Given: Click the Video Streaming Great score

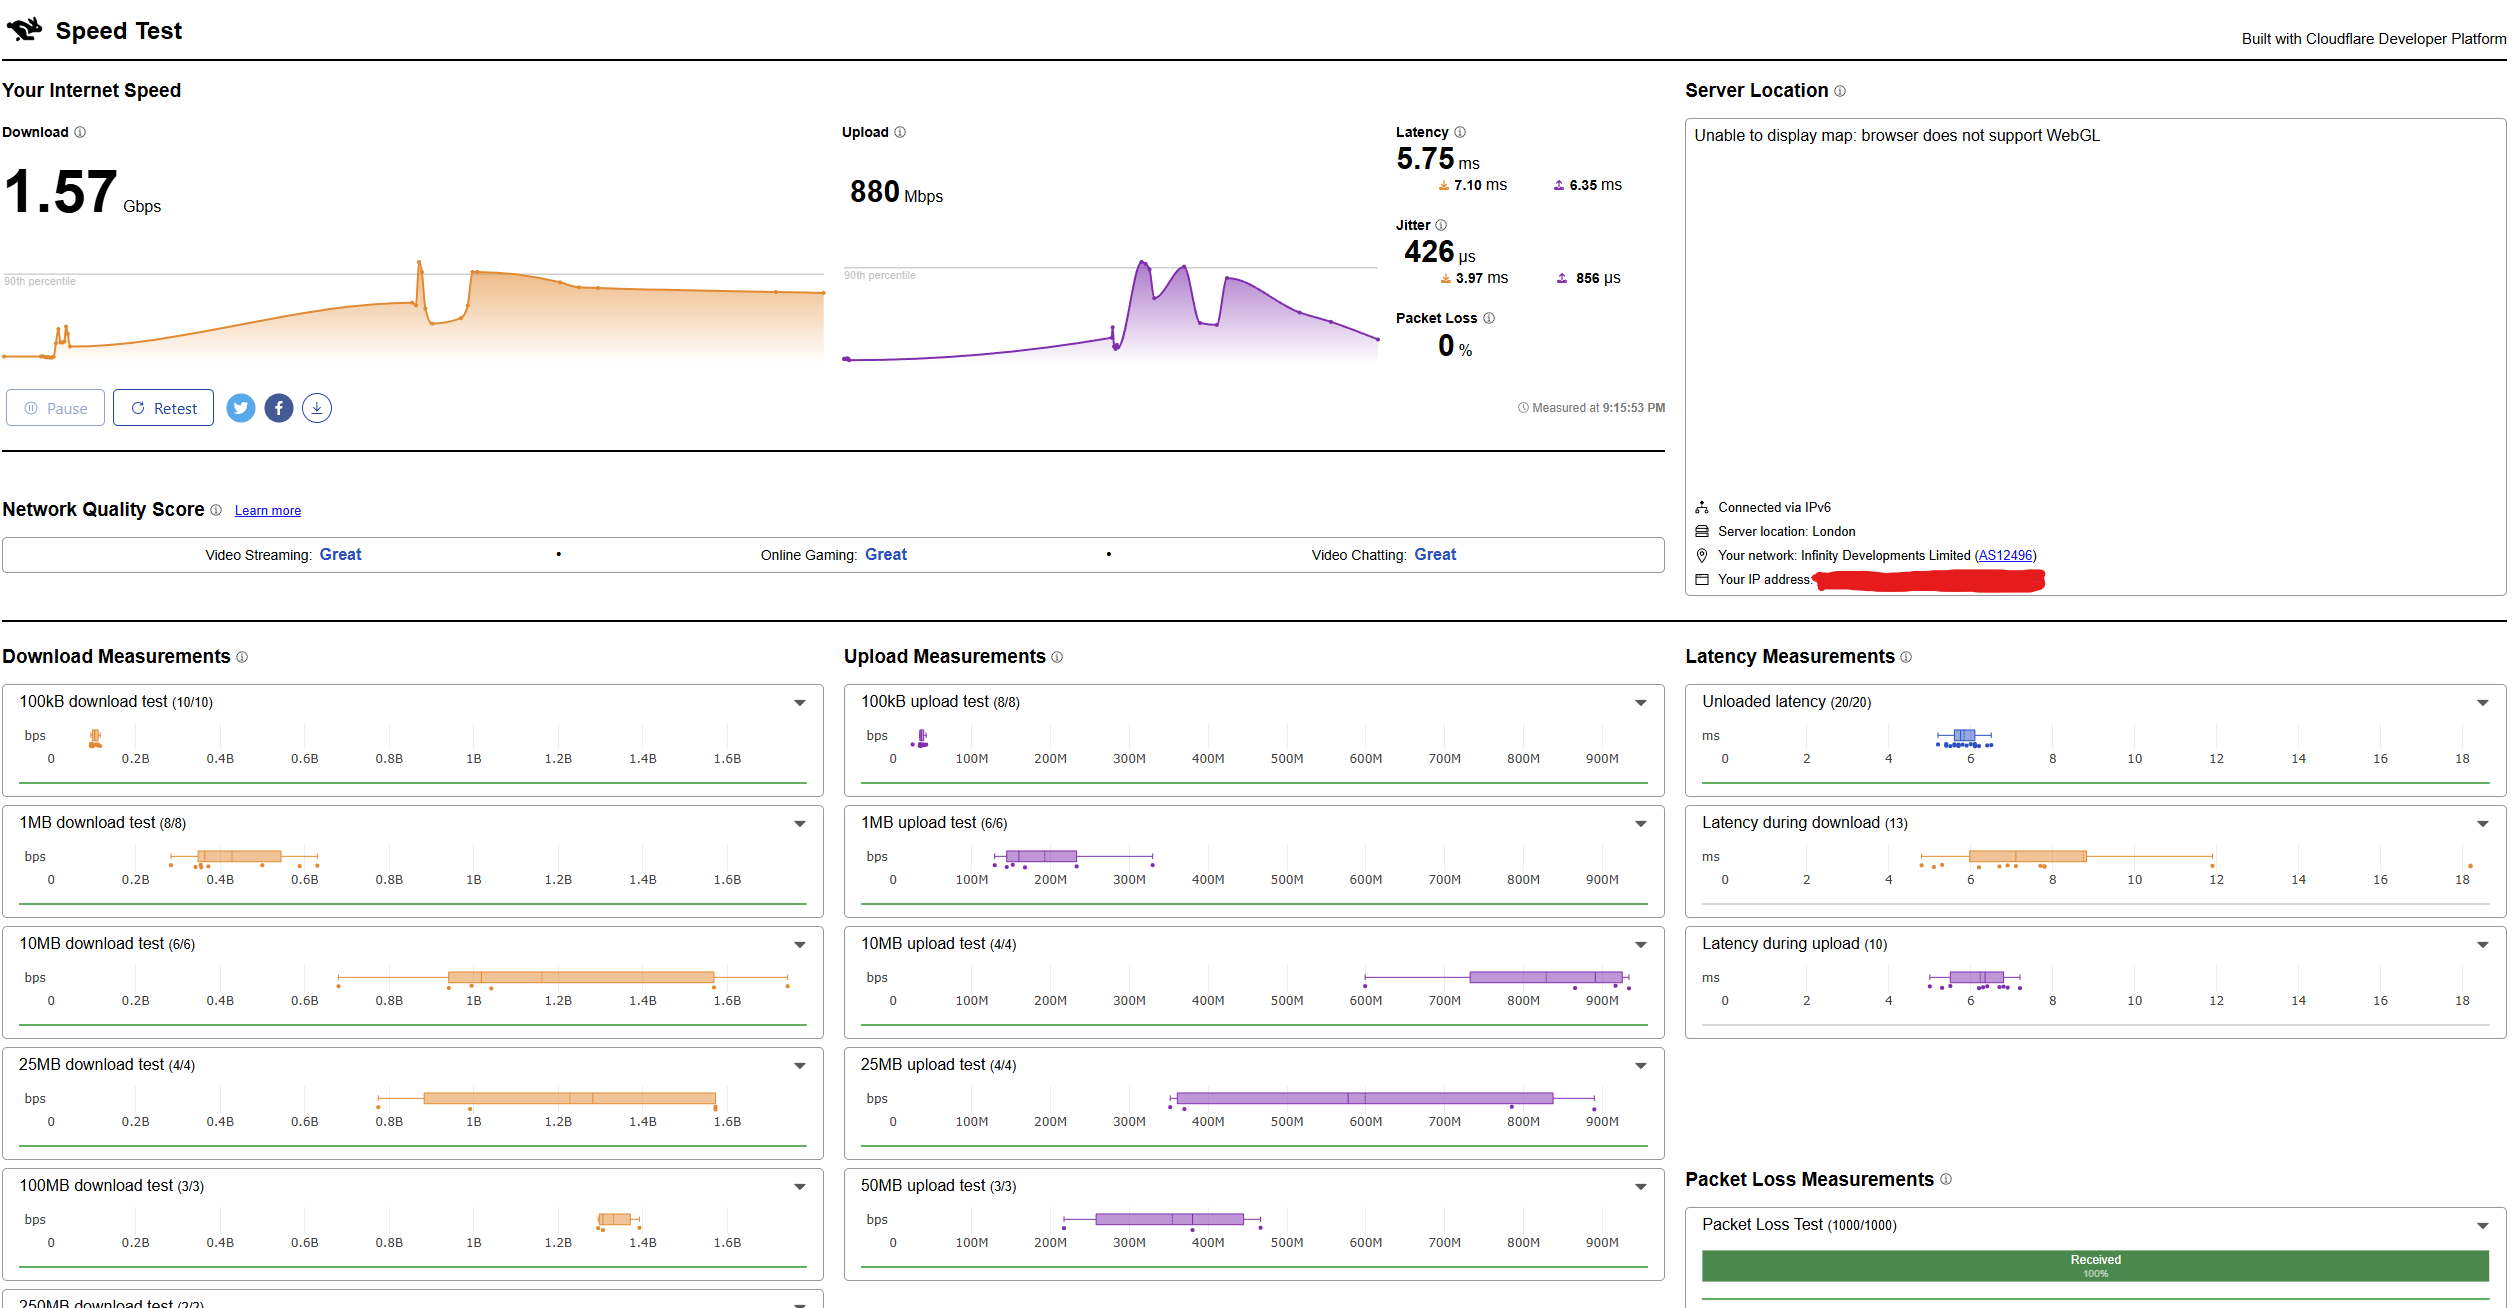Looking at the screenshot, I should tap(340, 555).
